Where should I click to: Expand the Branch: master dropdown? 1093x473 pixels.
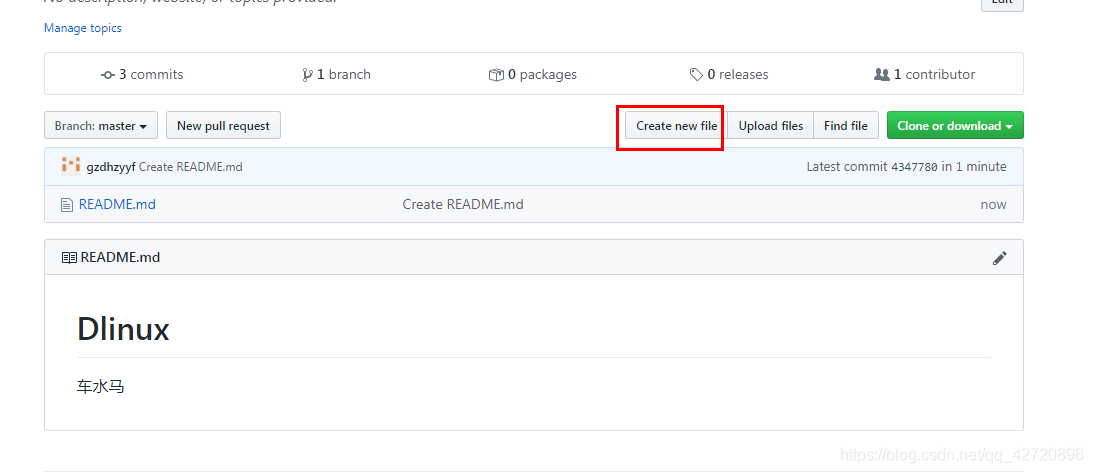click(101, 125)
